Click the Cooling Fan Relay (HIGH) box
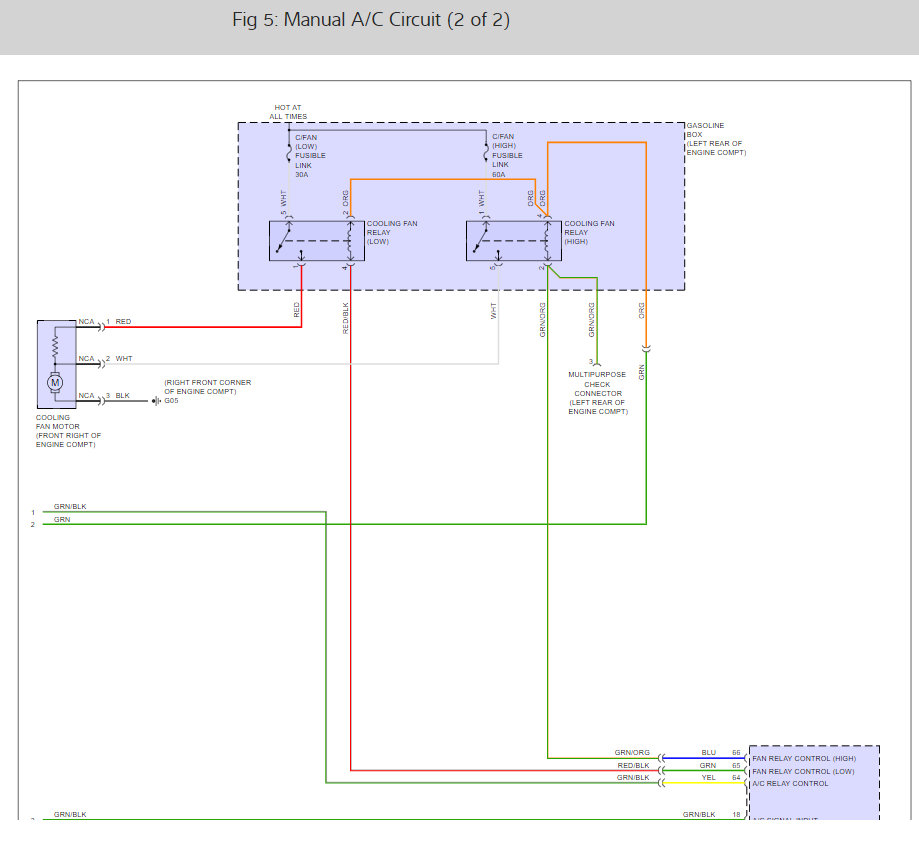The image size is (919, 841). point(513,241)
